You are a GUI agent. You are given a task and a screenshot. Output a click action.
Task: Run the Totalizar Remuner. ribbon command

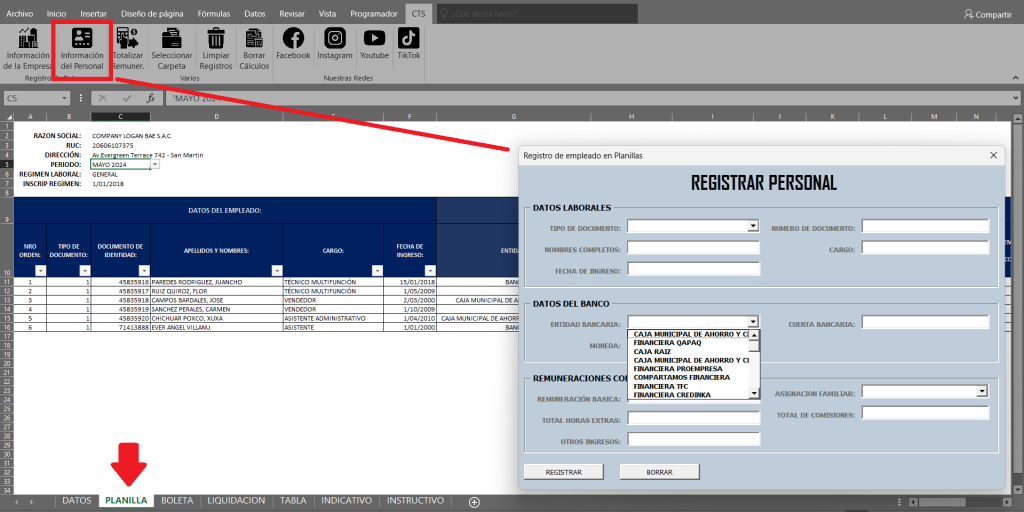point(128,48)
